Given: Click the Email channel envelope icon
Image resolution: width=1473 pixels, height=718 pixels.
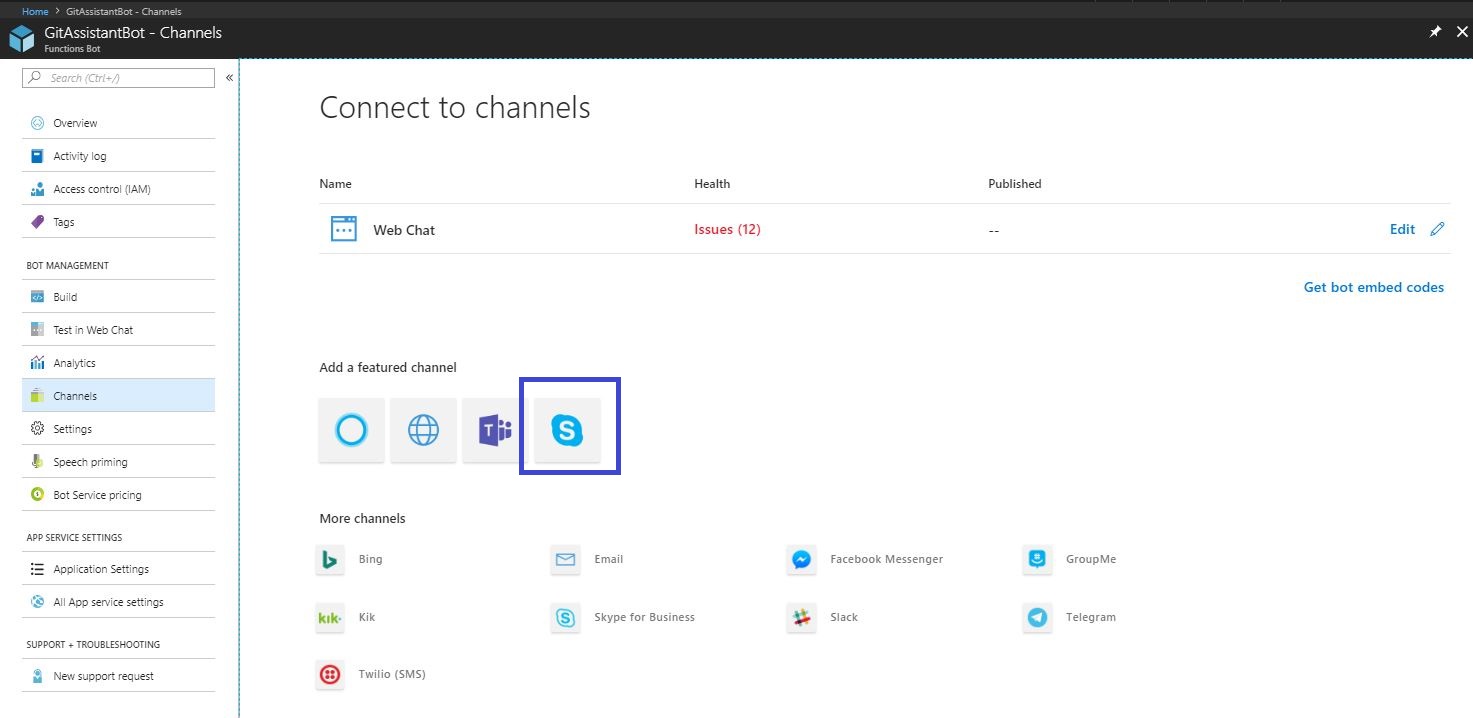Looking at the screenshot, I should [565, 560].
